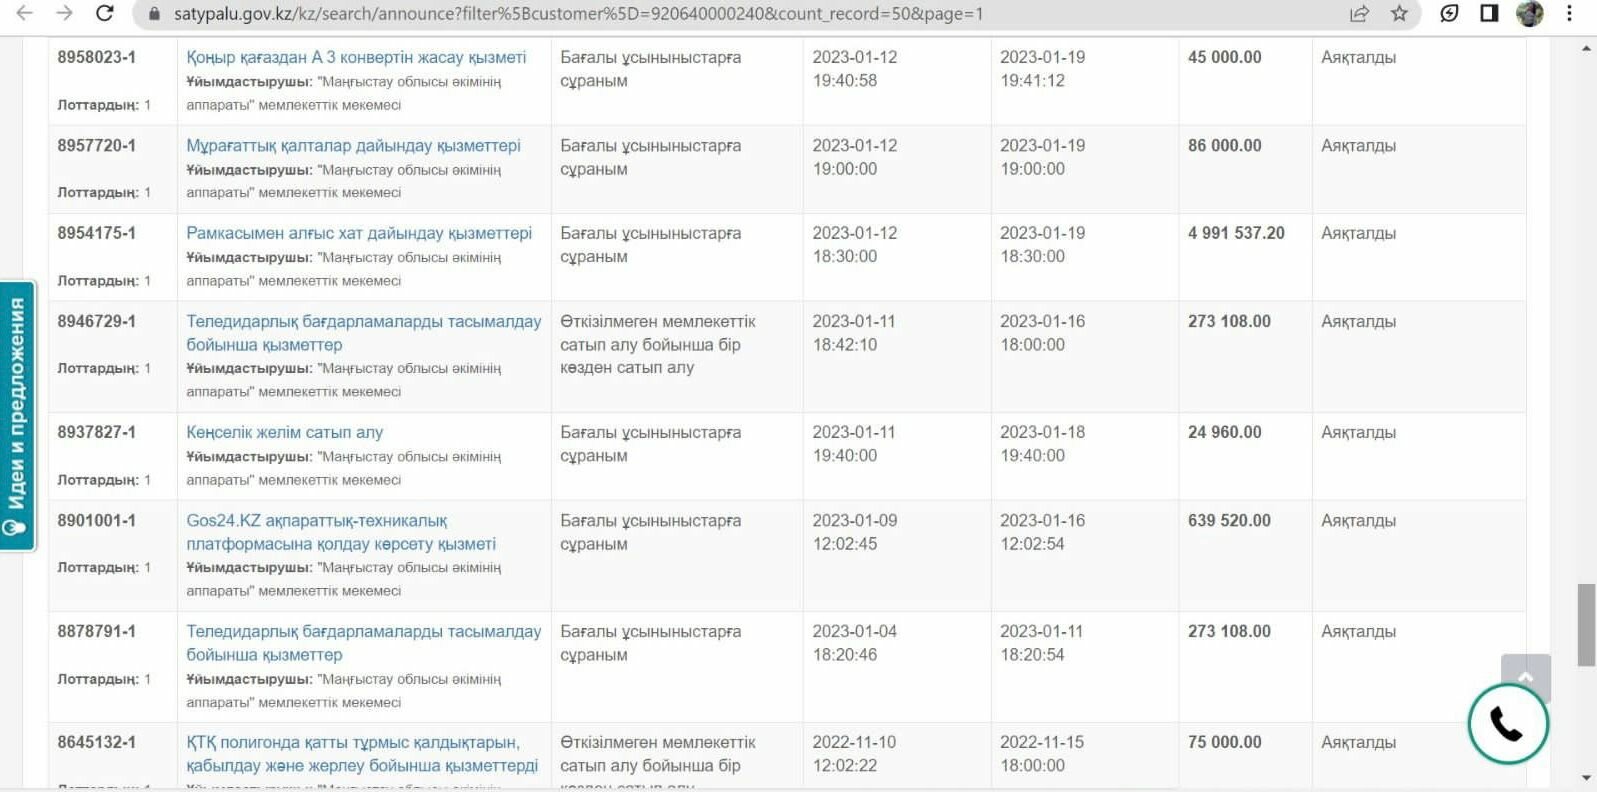The height and width of the screenshot is (792, 1597).
Task: Click the round phone call button
Action: pyautogui.click(x=1507, y=724)
